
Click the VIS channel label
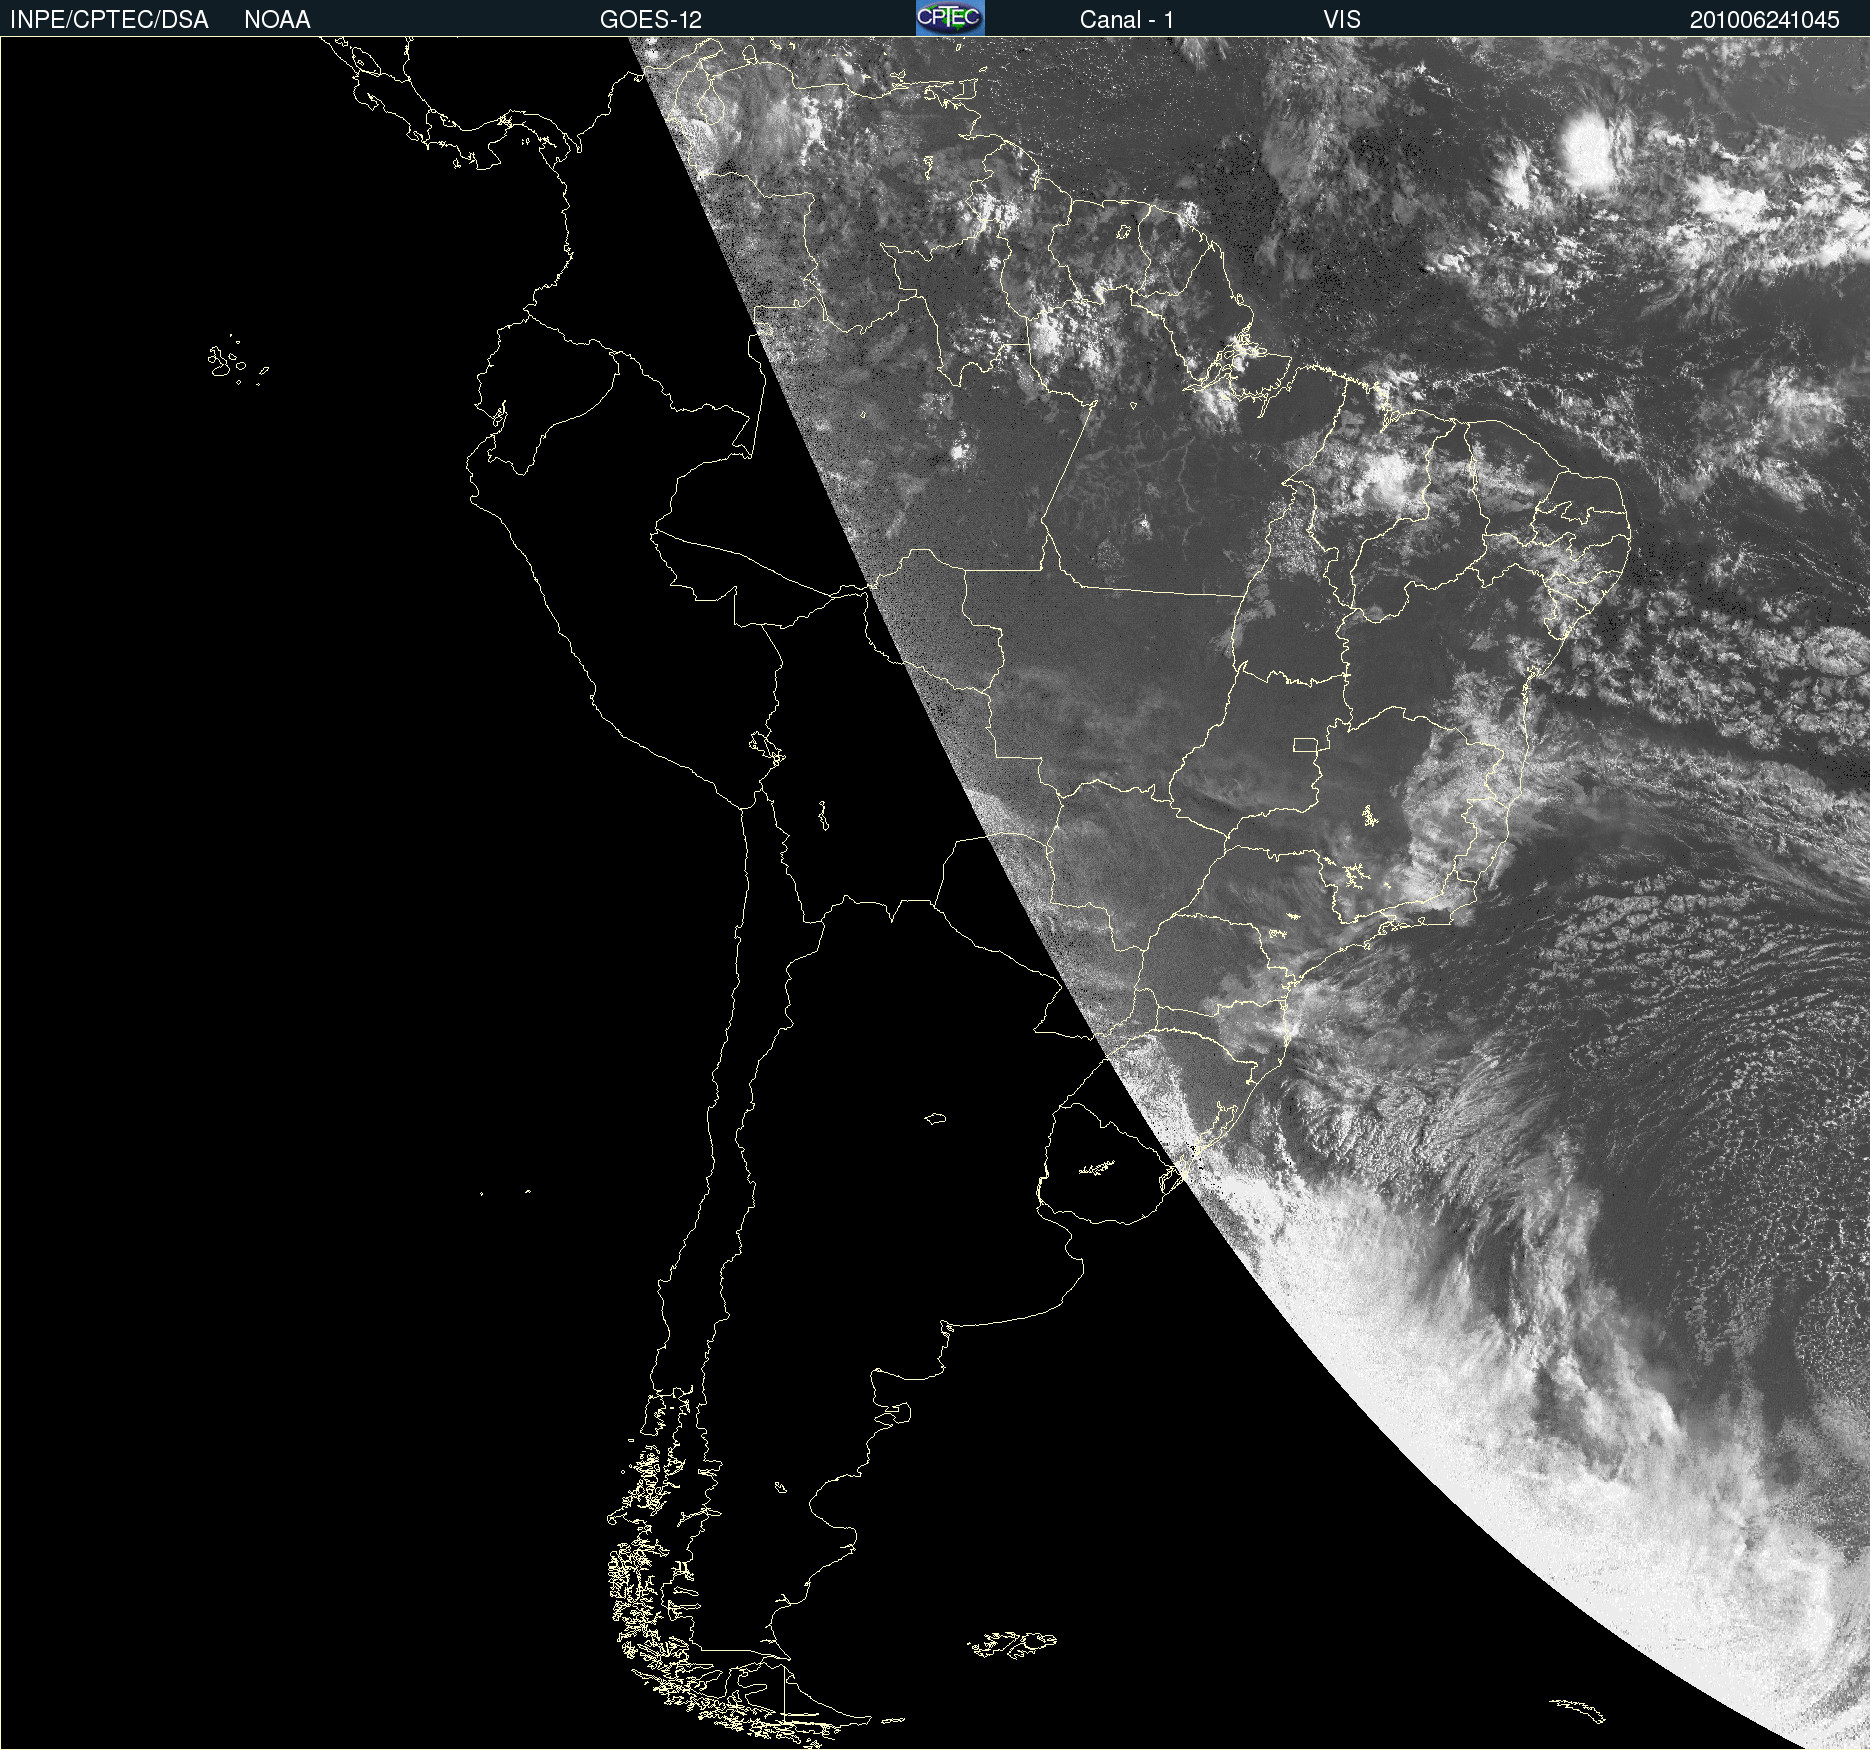pyautogui.click(x=1342, y=20)
